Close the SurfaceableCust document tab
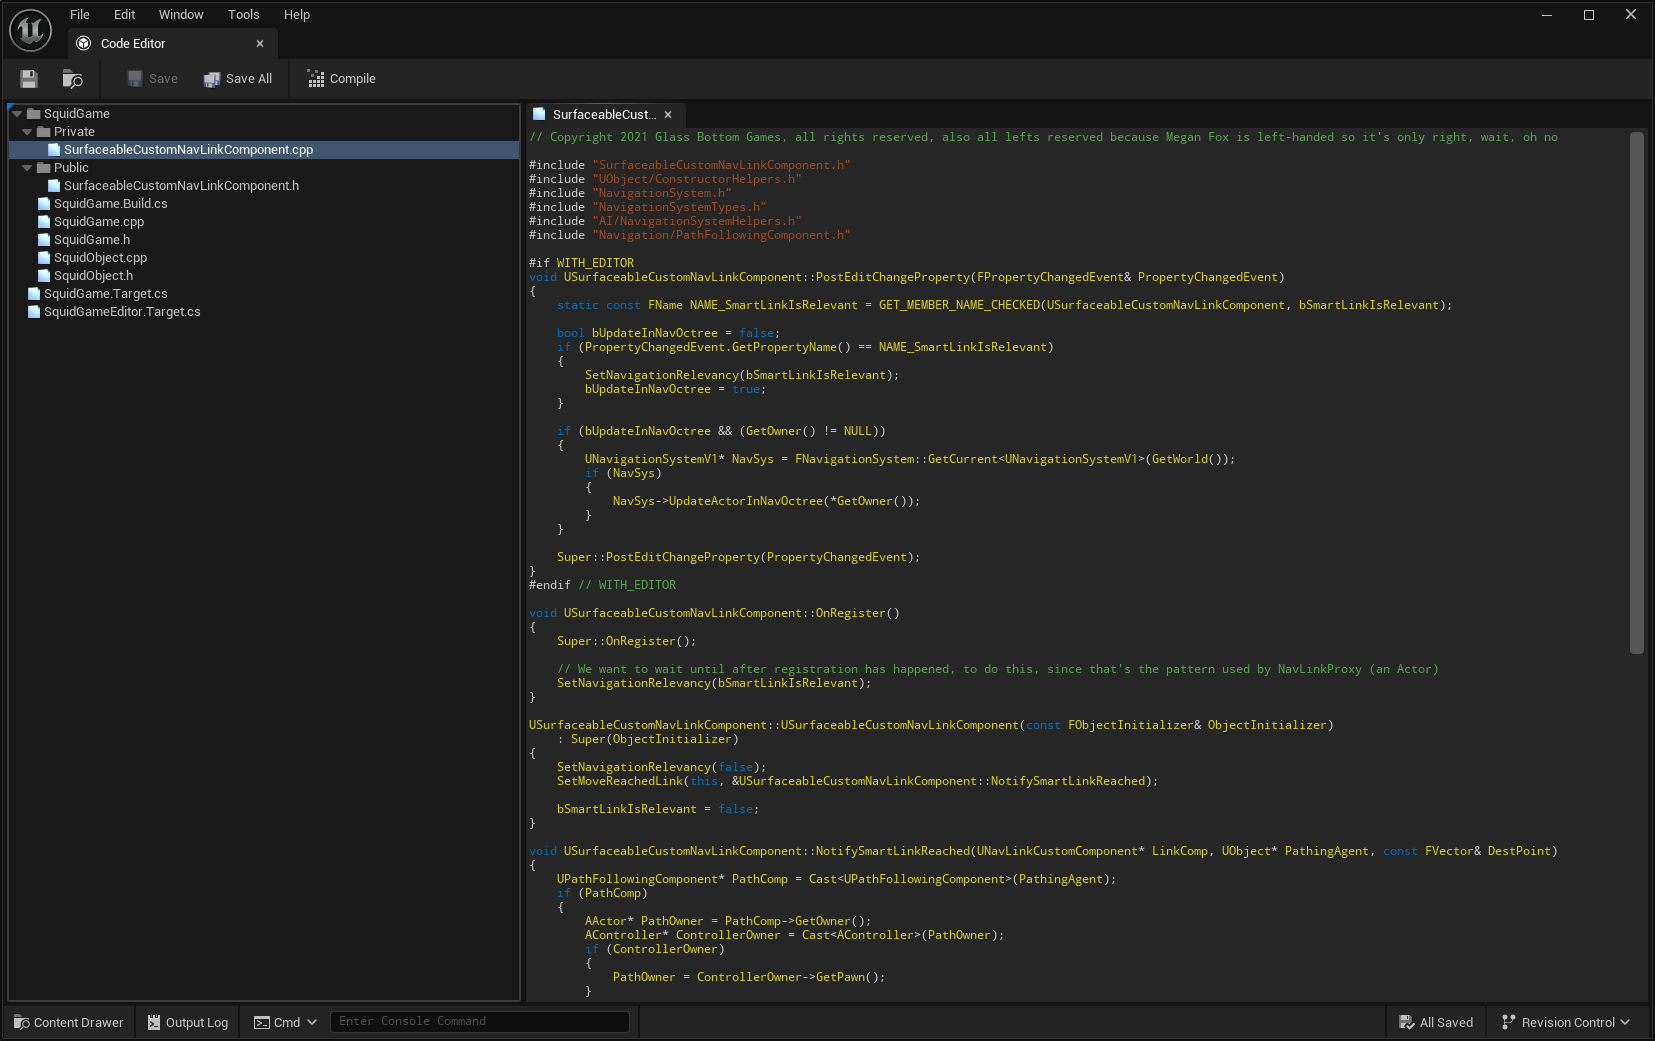The height and width of the screenshot is (1041, 1655). click(x=668, y=115)
